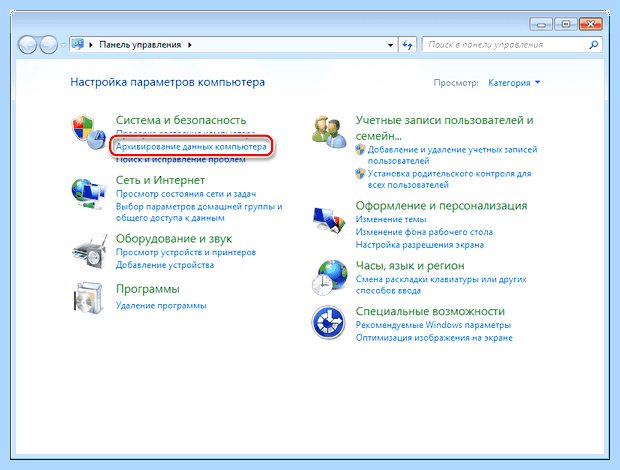Click the System and Security shield icon
Screen dimensions: 620x470
[x=89, y=132]
